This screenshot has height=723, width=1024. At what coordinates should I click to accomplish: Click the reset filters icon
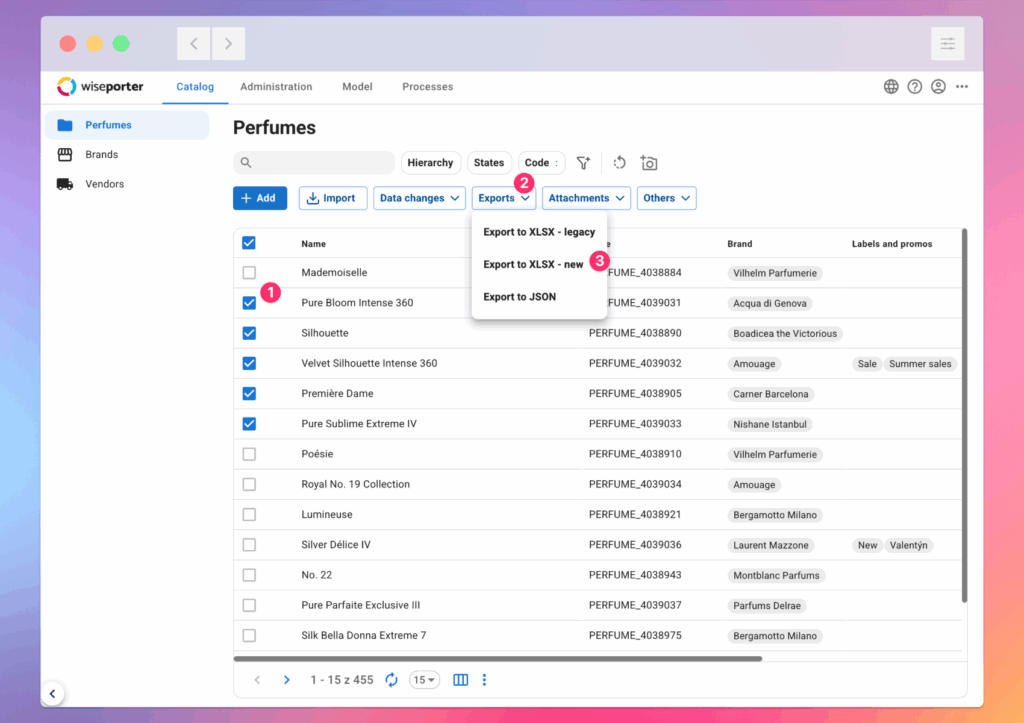click(619, 163)
